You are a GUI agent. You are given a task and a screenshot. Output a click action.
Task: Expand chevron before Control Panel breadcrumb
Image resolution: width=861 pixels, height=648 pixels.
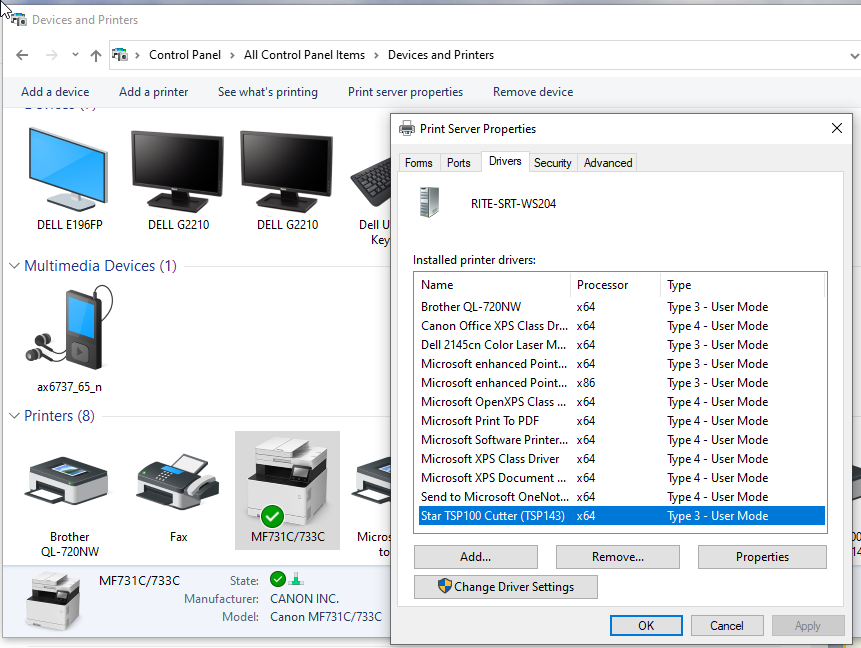[x=137, y=55]
